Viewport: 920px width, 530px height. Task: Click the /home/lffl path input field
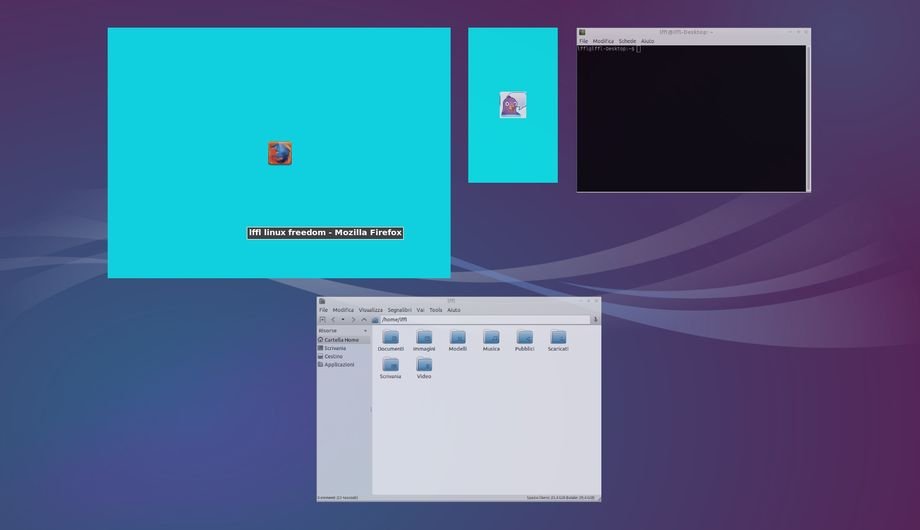[x=480, y=320]
